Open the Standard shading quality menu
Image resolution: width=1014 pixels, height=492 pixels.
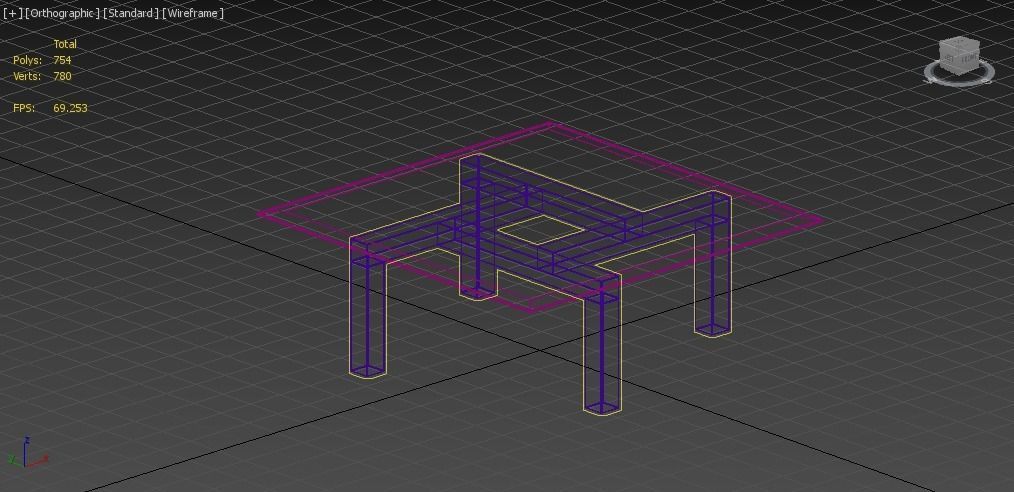coord(131,13)
